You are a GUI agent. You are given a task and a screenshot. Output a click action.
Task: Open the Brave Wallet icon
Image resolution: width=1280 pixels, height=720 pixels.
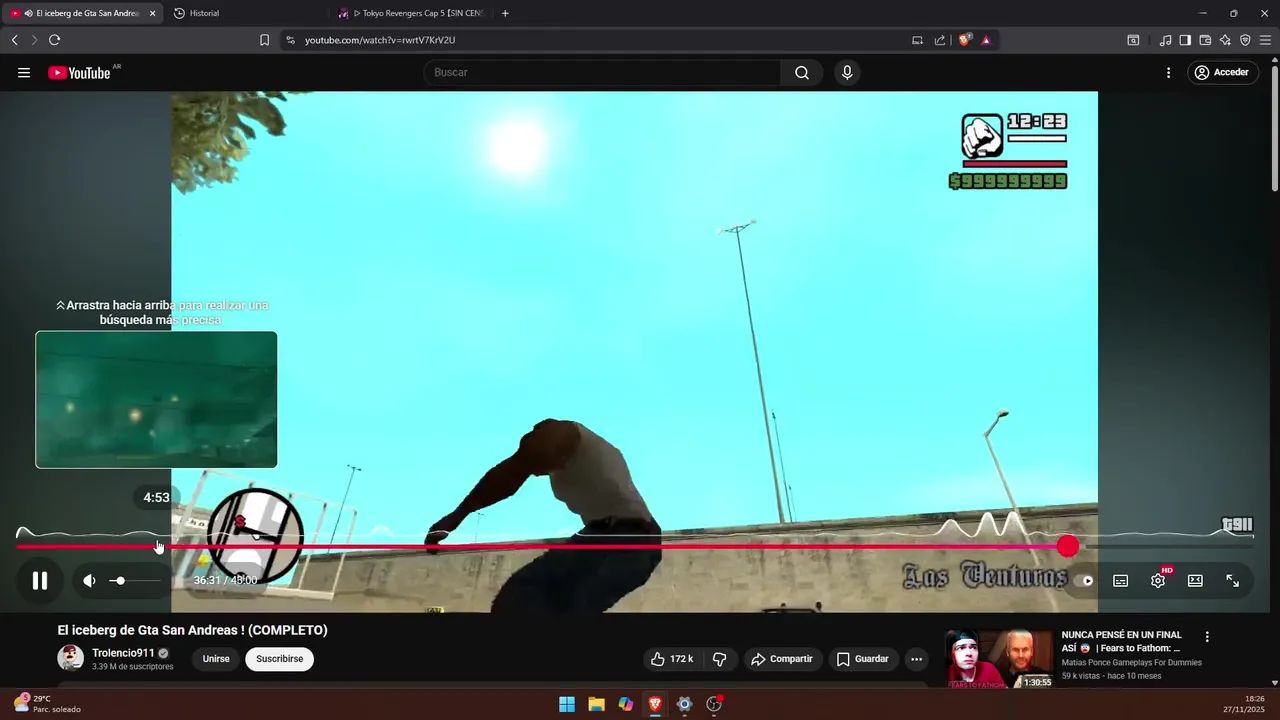(x=1205, y=40)
